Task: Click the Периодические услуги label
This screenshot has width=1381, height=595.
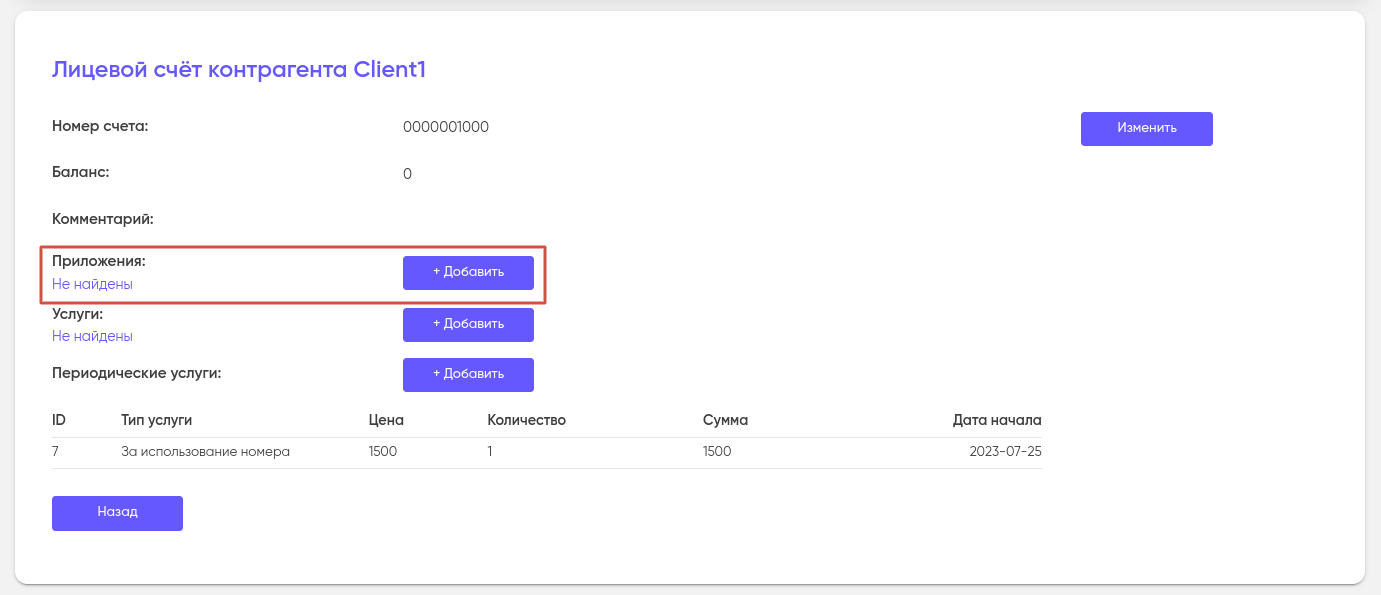Action: [136, 373]
